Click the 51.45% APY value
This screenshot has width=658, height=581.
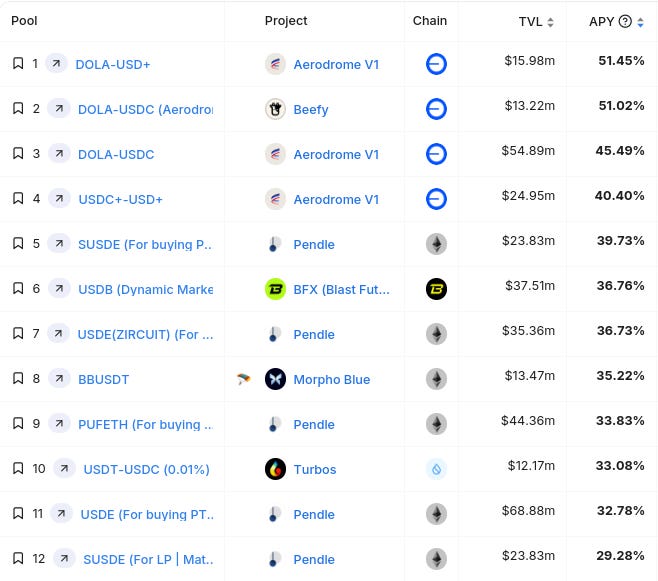click(x=621, y=61)
